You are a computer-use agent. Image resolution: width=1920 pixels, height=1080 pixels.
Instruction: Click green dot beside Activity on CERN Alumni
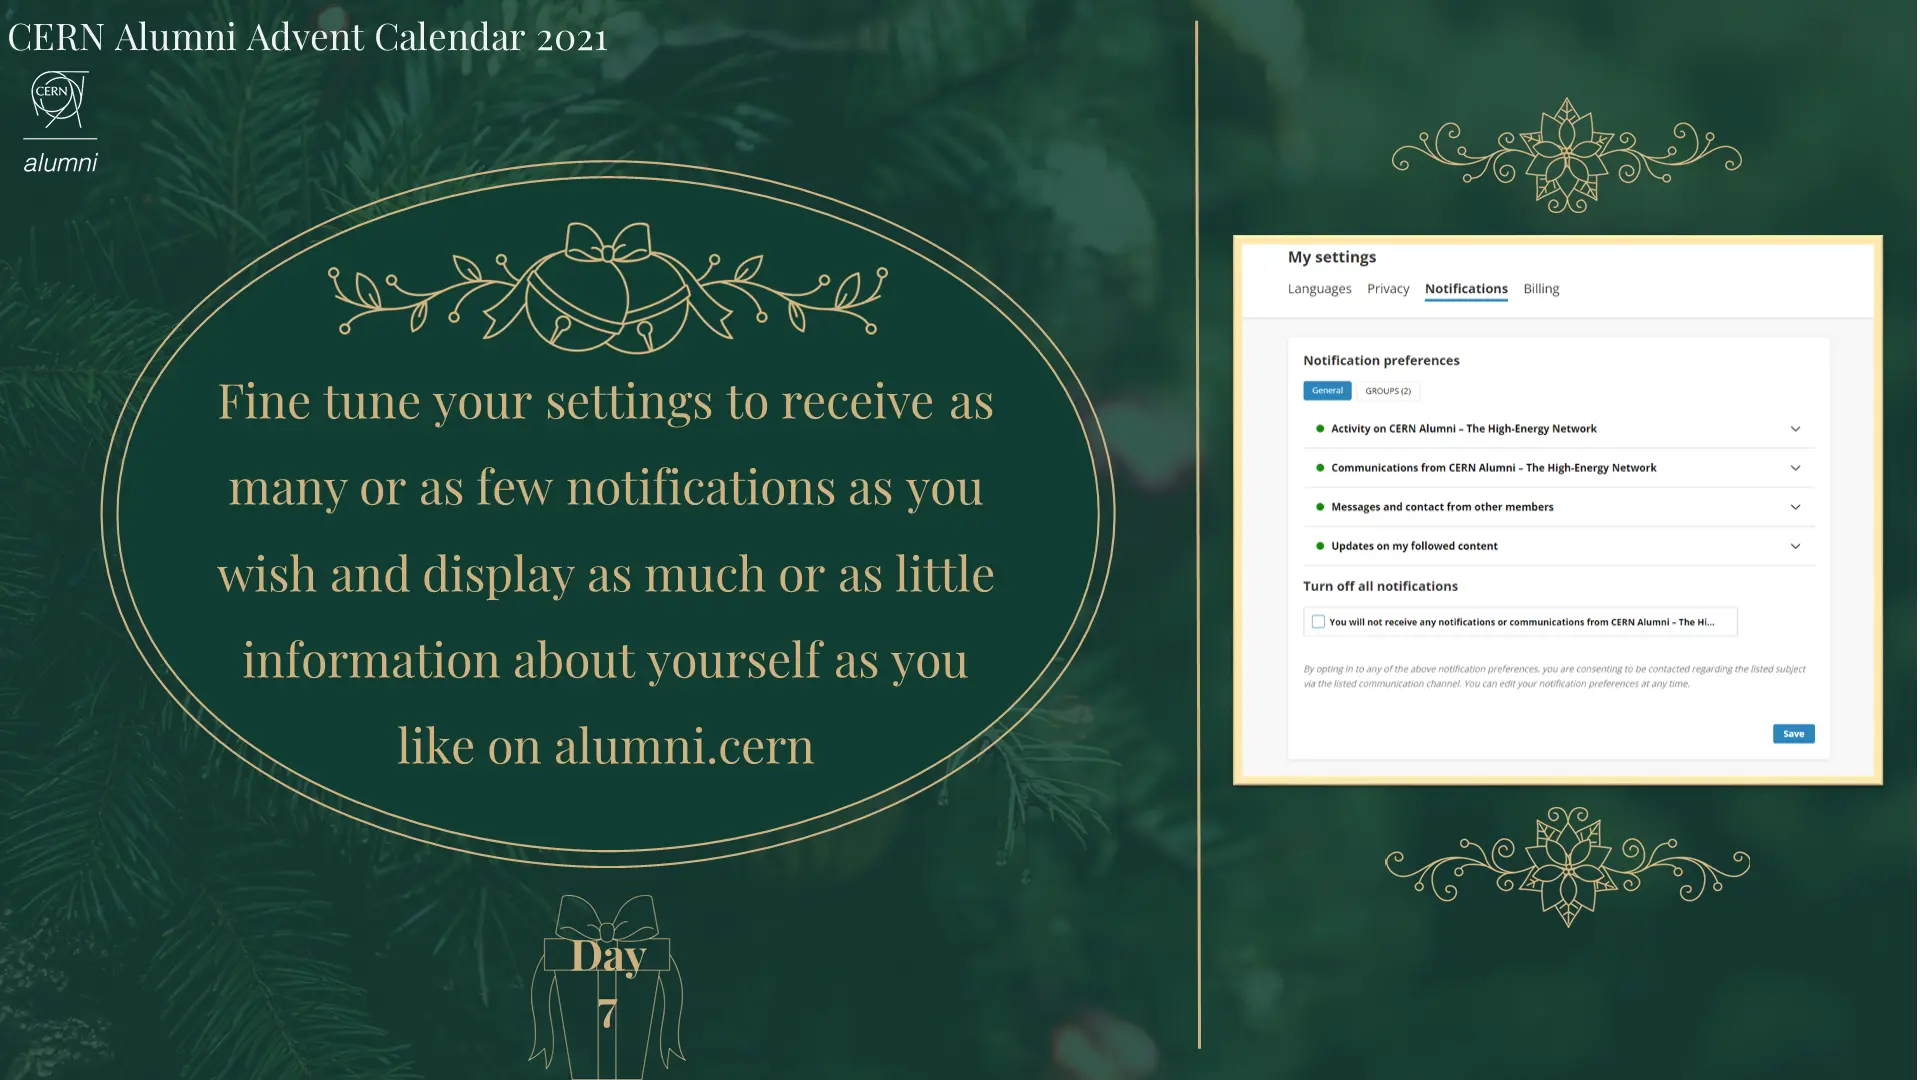pos(1320,429)
